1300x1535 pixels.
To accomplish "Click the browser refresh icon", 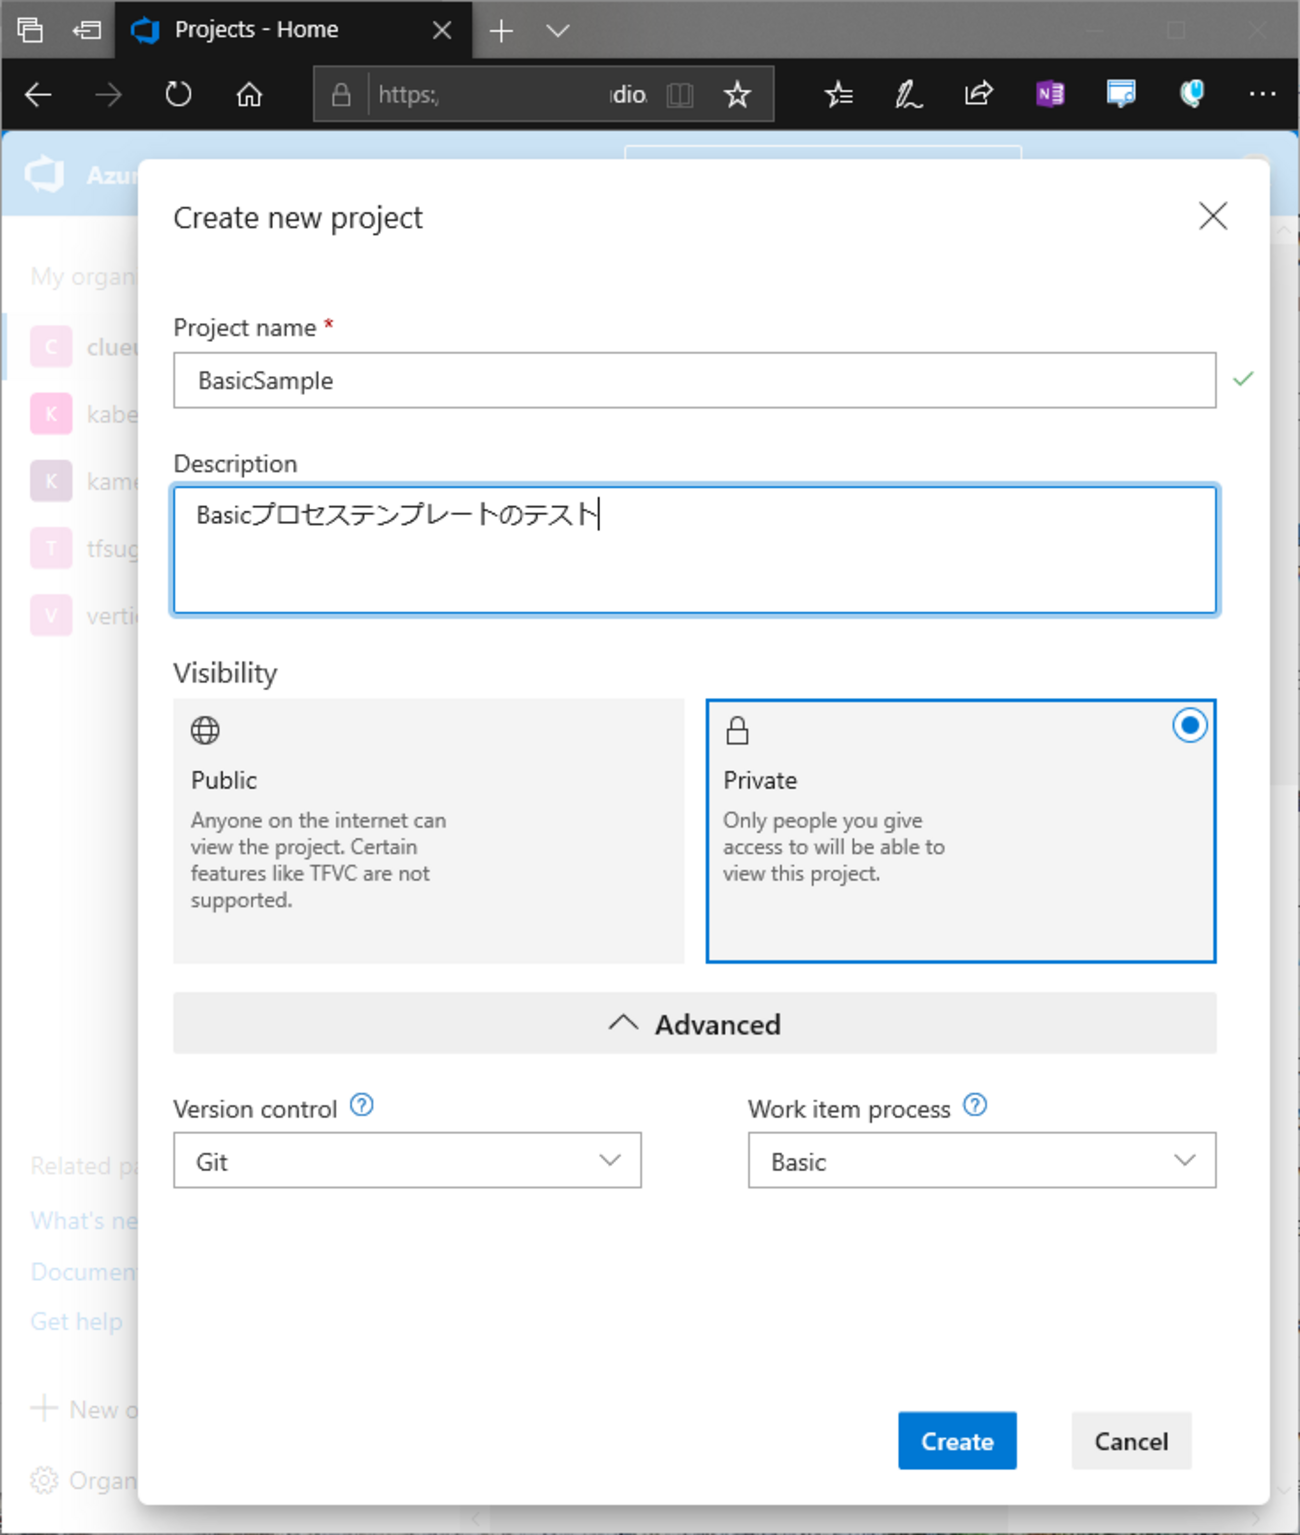I will point(178,95).
